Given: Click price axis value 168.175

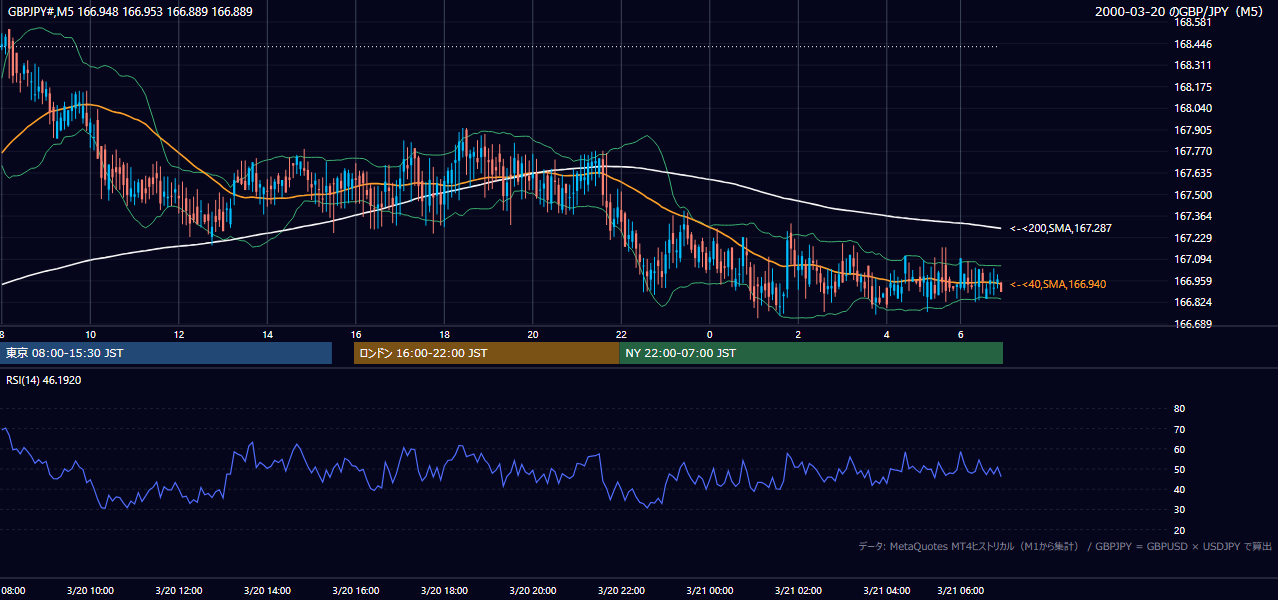Looking at the screenshot, I should [x=1192, y=87].
